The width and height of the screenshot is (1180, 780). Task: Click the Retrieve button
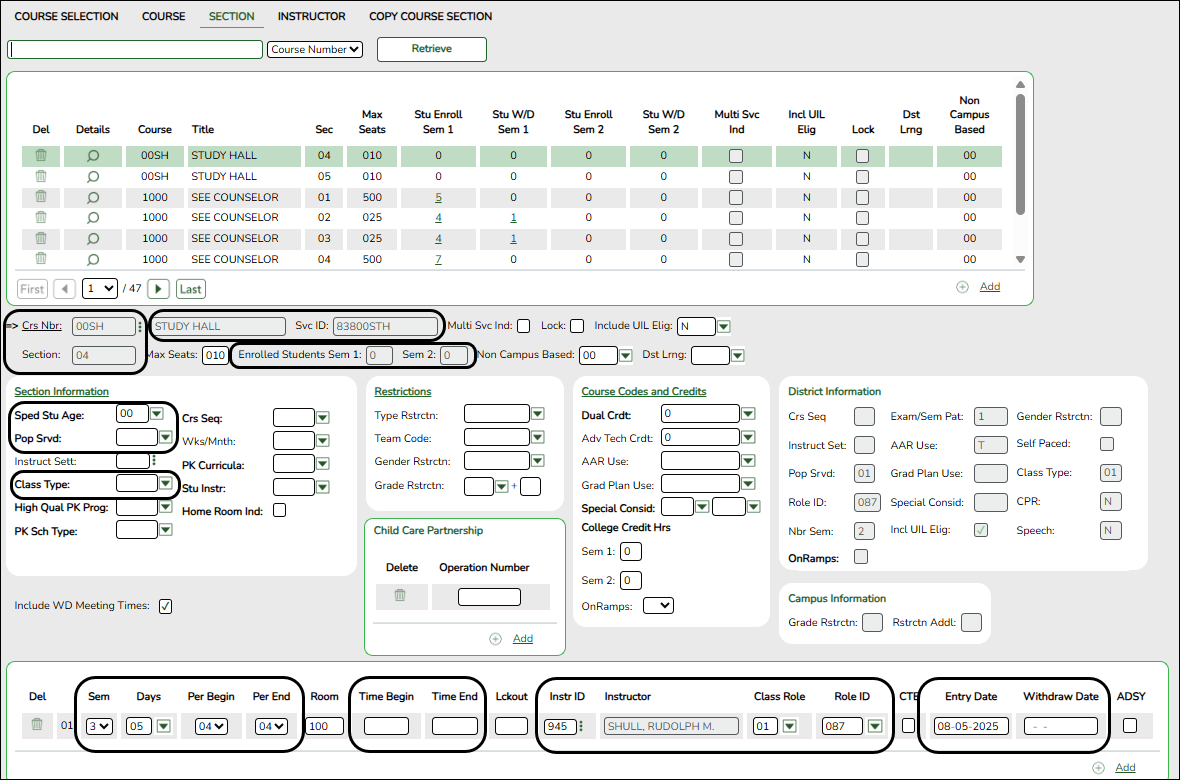[x=431, y=49]
